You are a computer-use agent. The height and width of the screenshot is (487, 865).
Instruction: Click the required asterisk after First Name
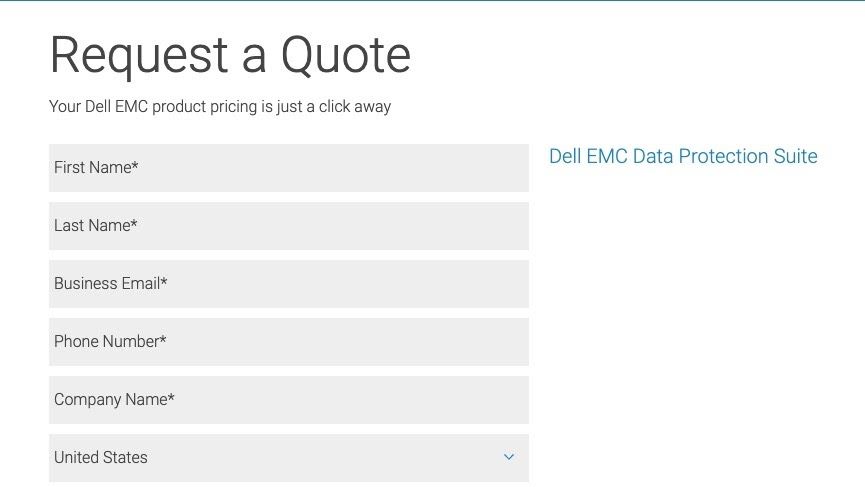[x=135, y=166]
